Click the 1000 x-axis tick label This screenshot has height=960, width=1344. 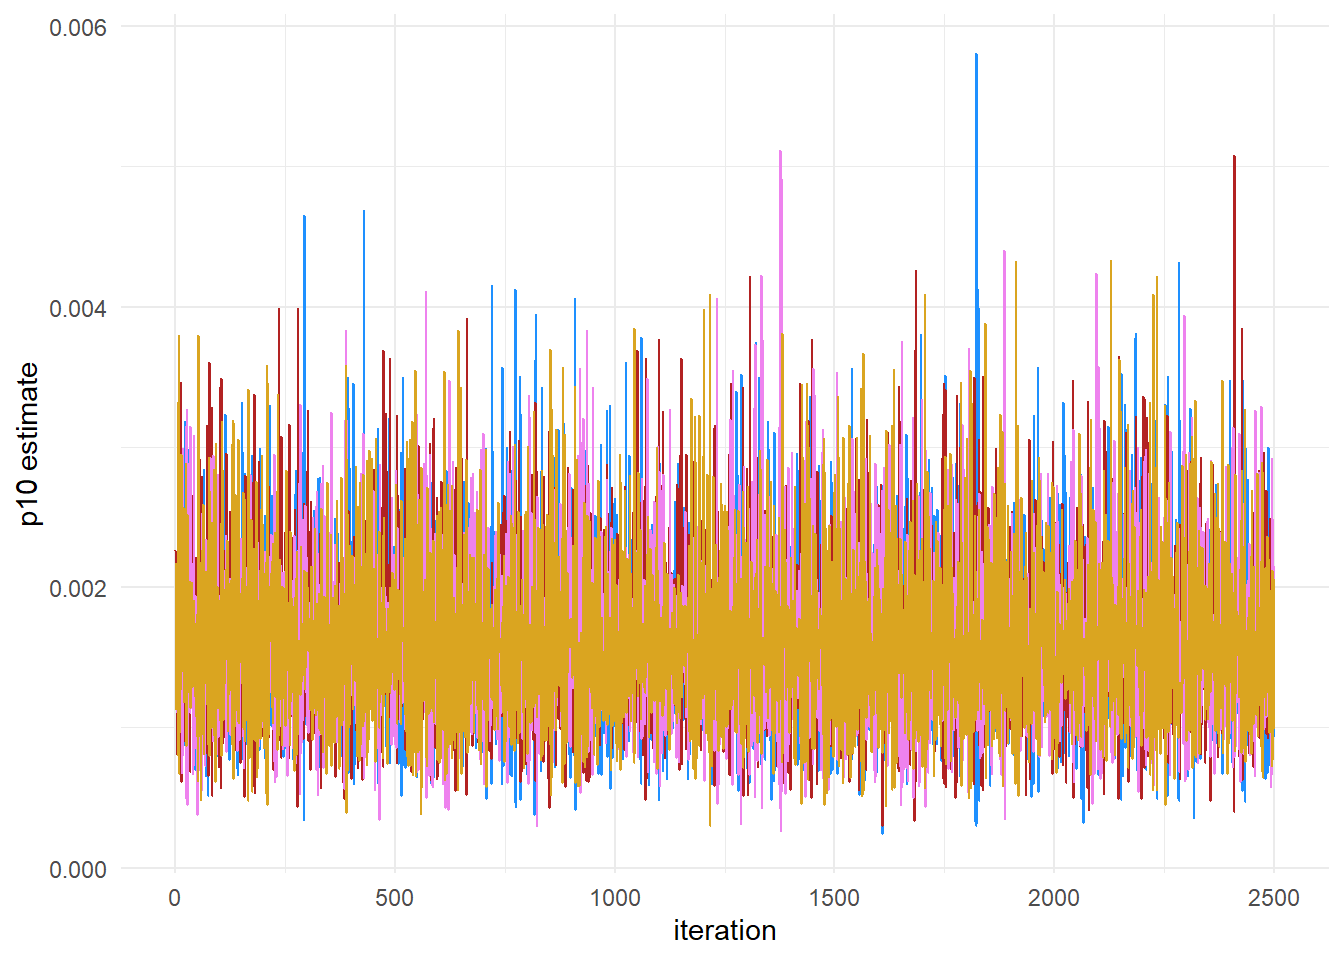[x=614, y=898]
